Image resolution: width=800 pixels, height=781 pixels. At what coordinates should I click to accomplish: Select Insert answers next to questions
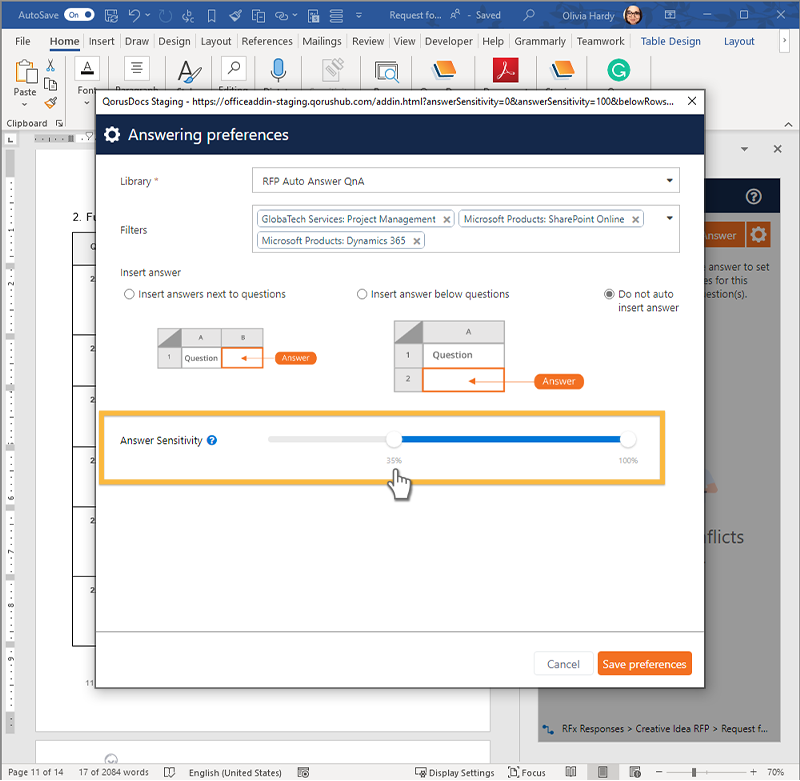pyautogui.click(x=129, y=294)
